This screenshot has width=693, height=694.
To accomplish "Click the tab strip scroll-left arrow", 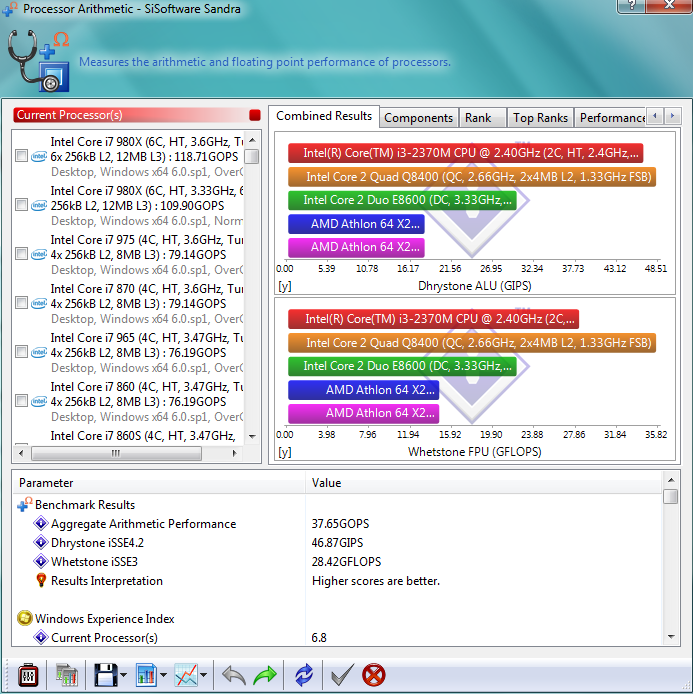I will tap(654, 116).
